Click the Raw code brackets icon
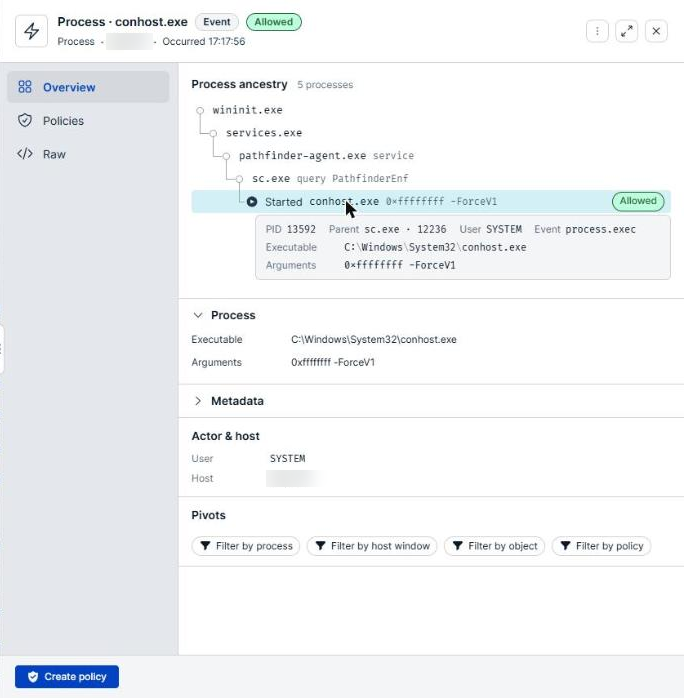The height and width of the screenshot is (698, 684). [x=25, y=154]
